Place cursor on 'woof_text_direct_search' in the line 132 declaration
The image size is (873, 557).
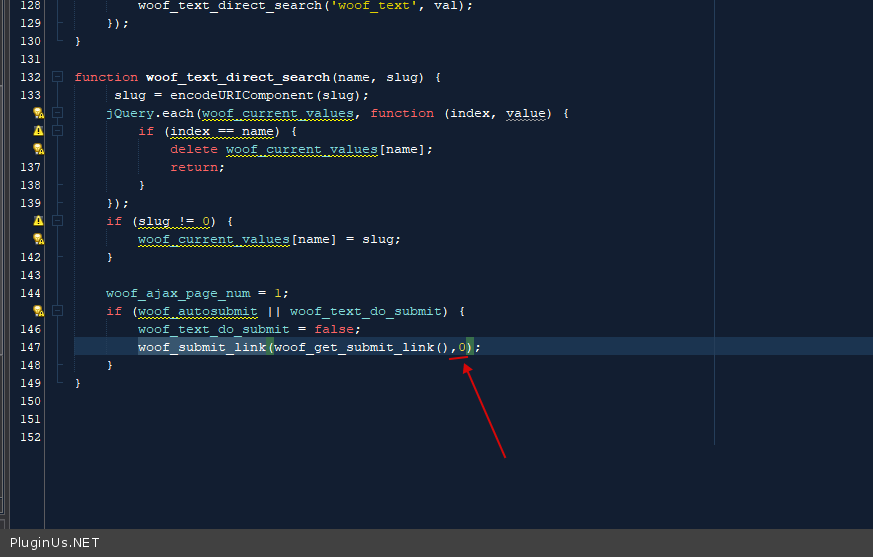pos(238,77)
